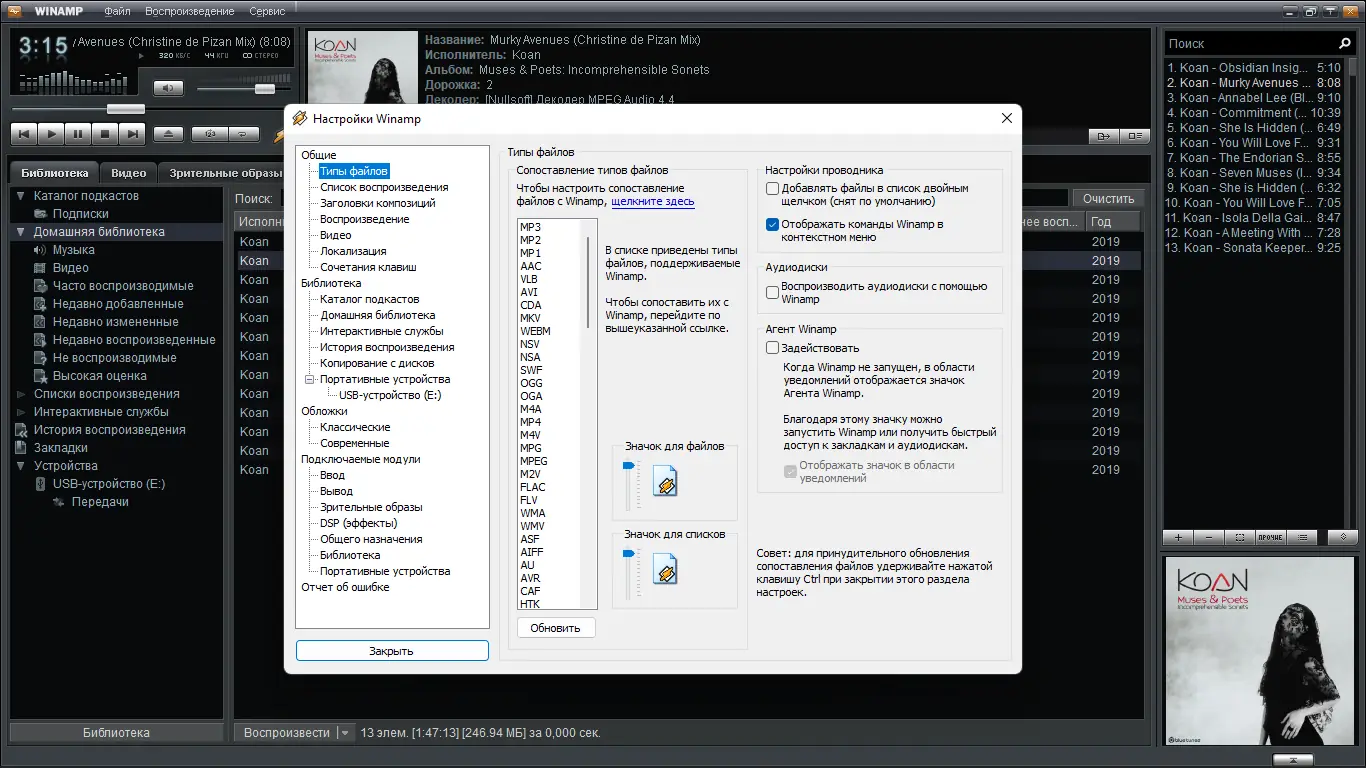The image size is (1366, 768).
Task: Click the Обновить button
Action: (556, 628)
